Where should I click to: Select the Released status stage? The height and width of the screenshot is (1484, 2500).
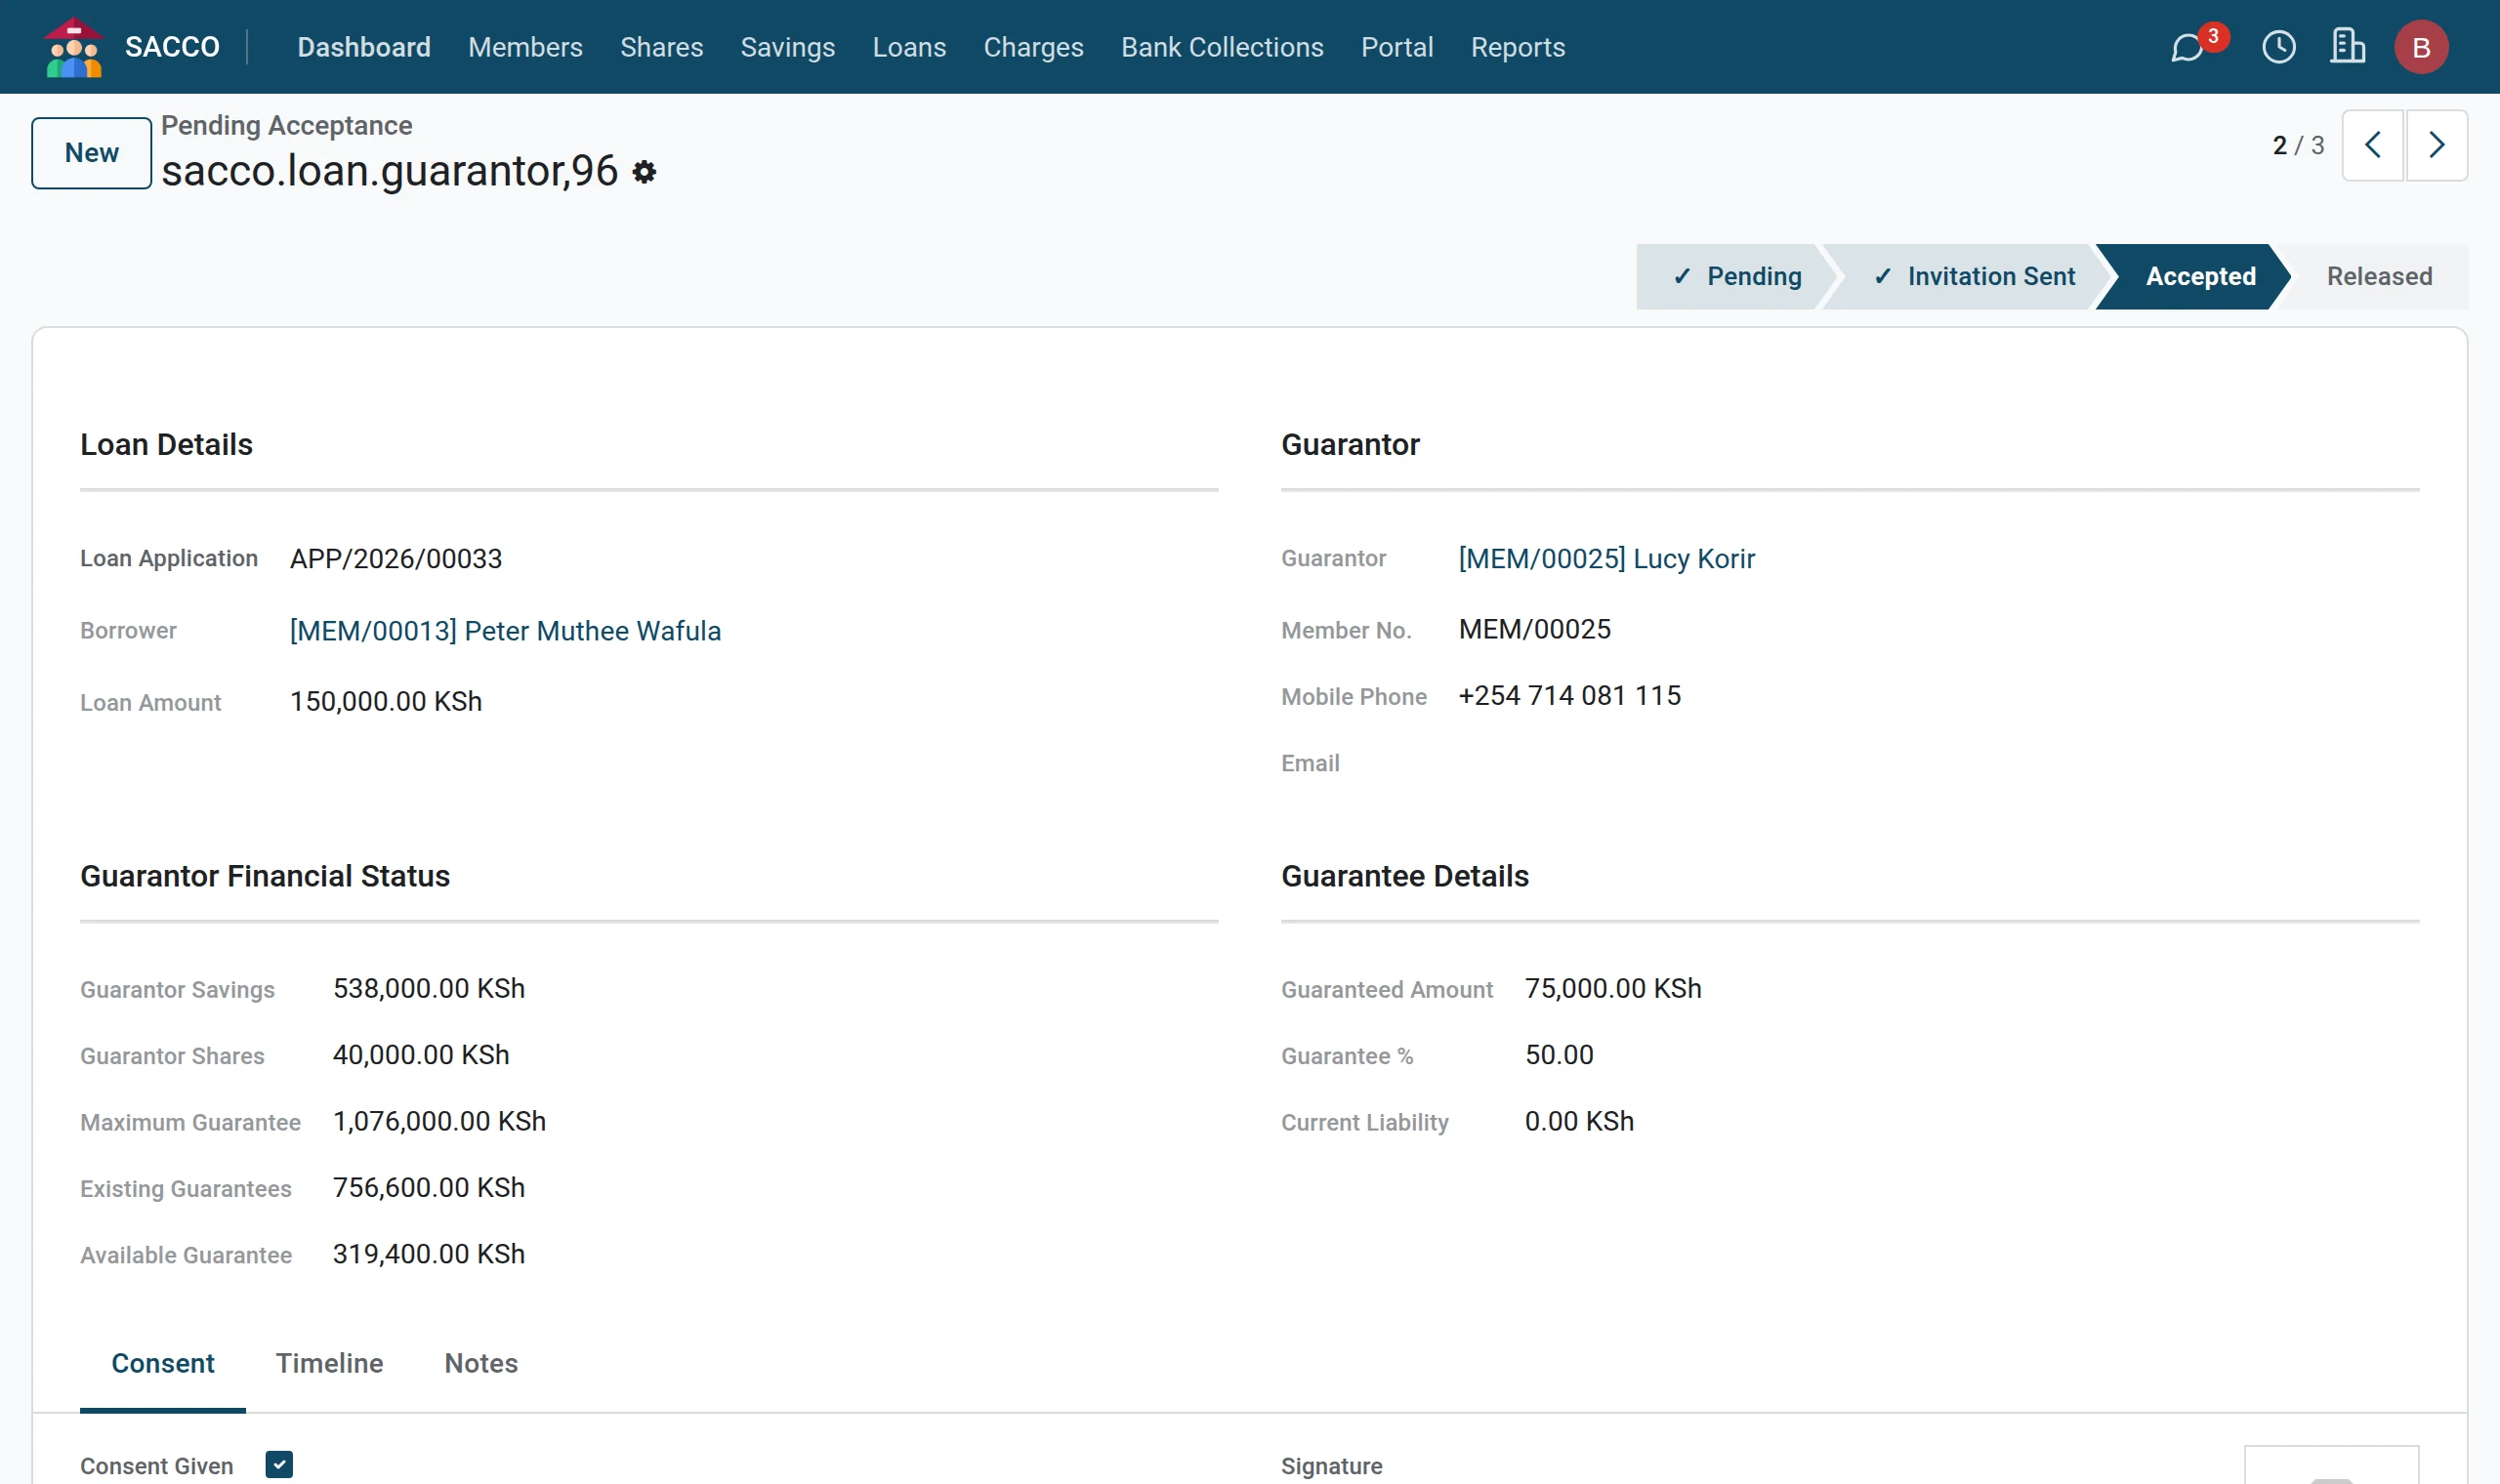tap(2379, 276)
